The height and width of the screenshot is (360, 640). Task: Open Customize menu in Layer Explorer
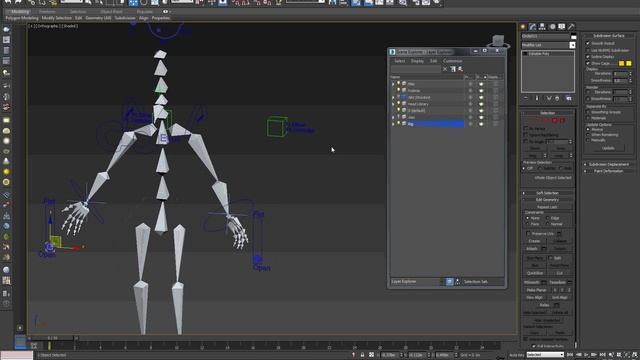coord(453,61)
